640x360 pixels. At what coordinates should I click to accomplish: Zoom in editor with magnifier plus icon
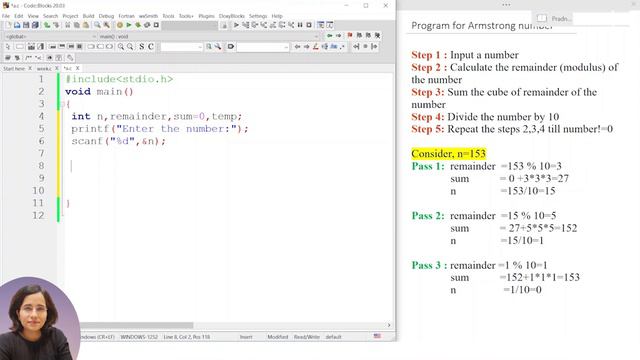121,47
